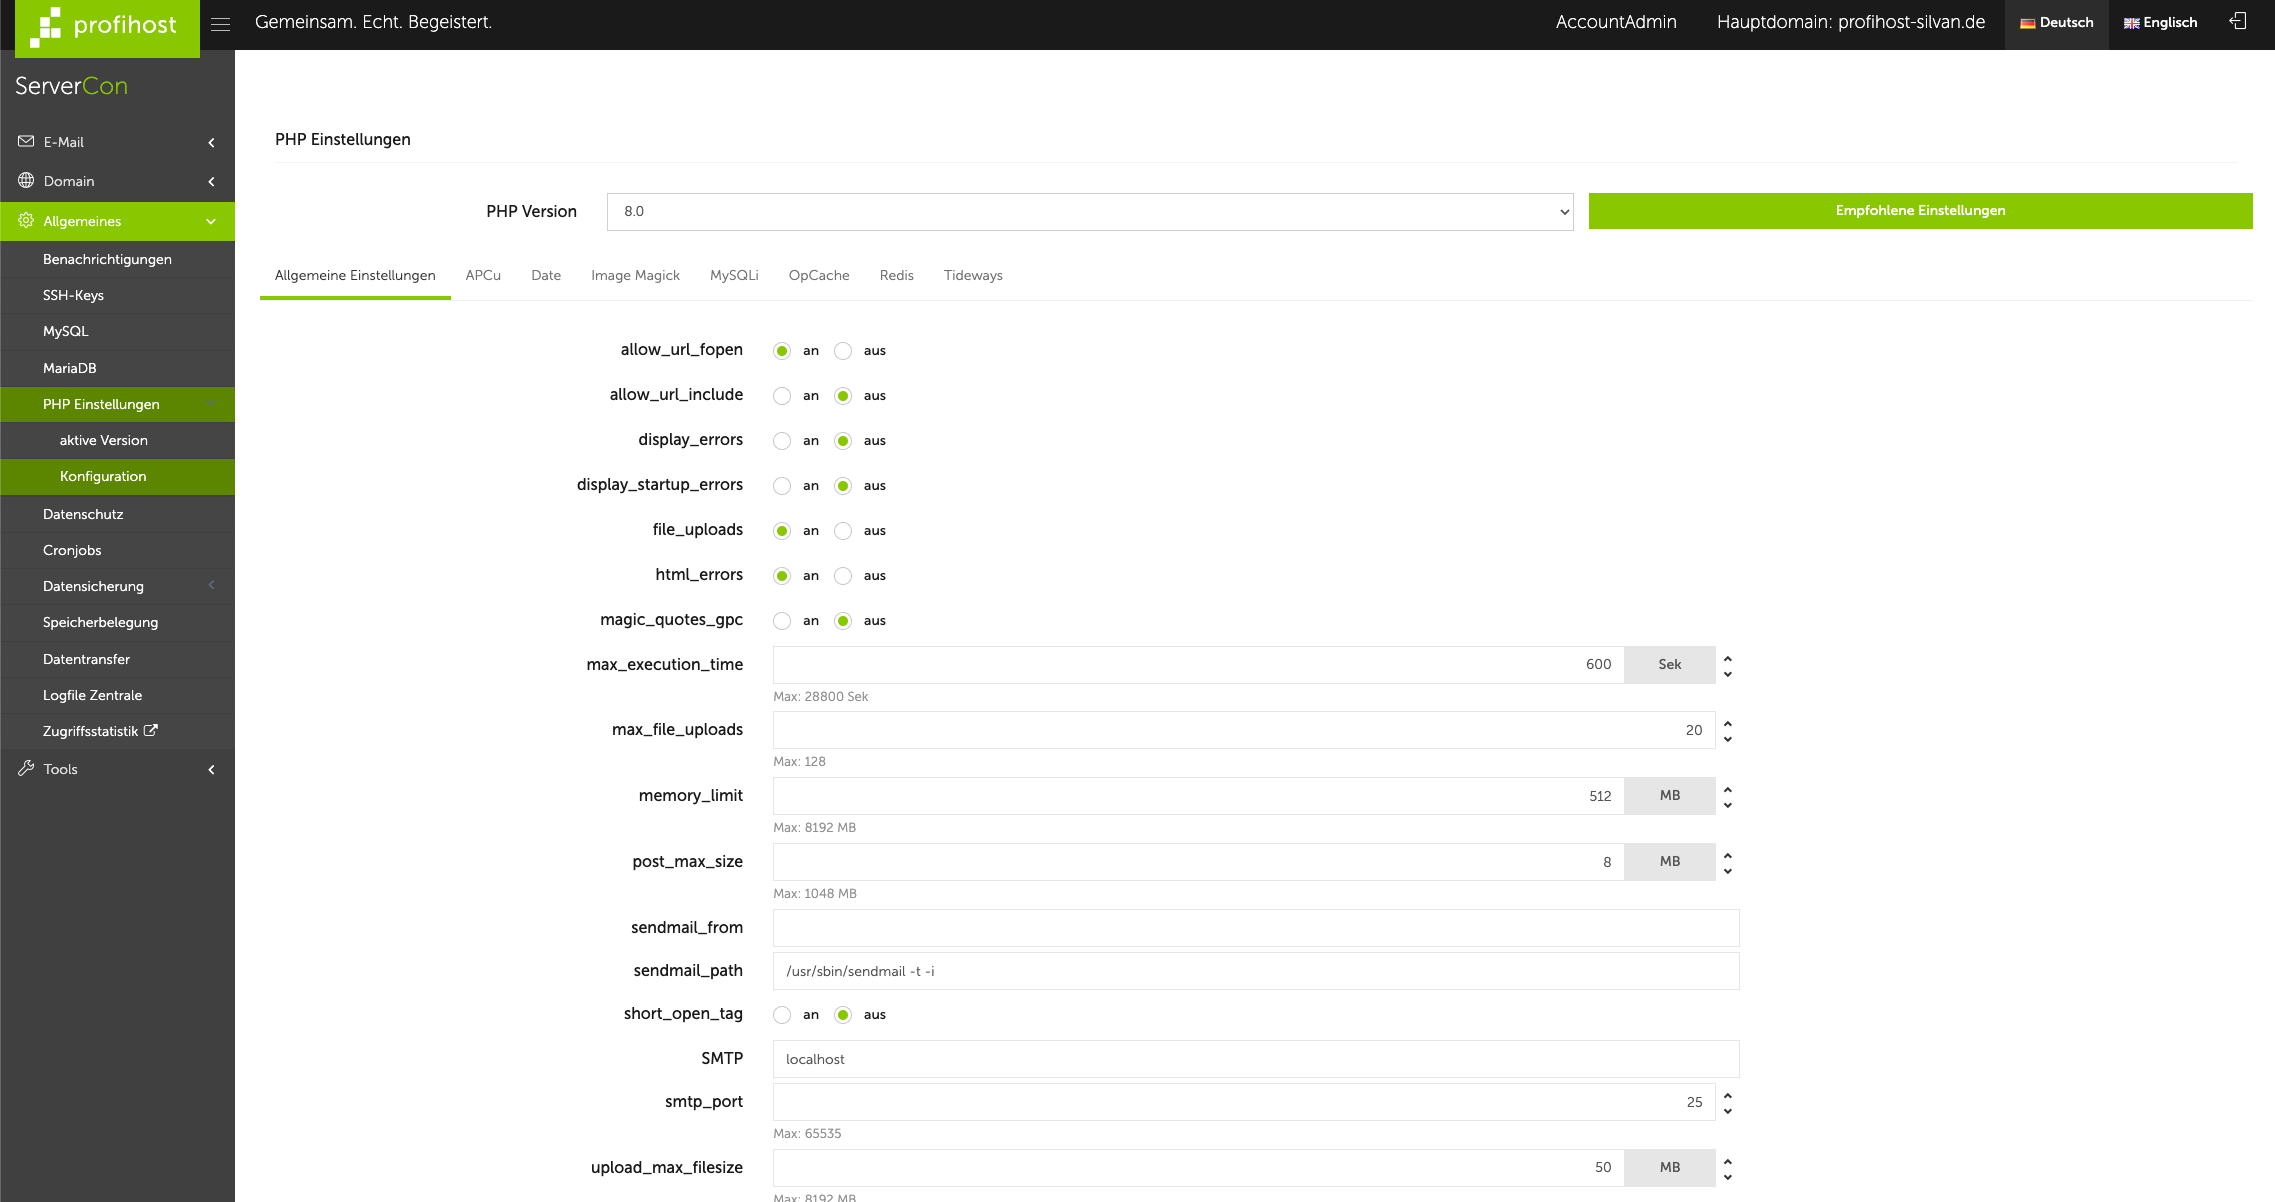Set allow_url_fopen to aus
Screen dimensions: 2275x1202
[843, 351]
